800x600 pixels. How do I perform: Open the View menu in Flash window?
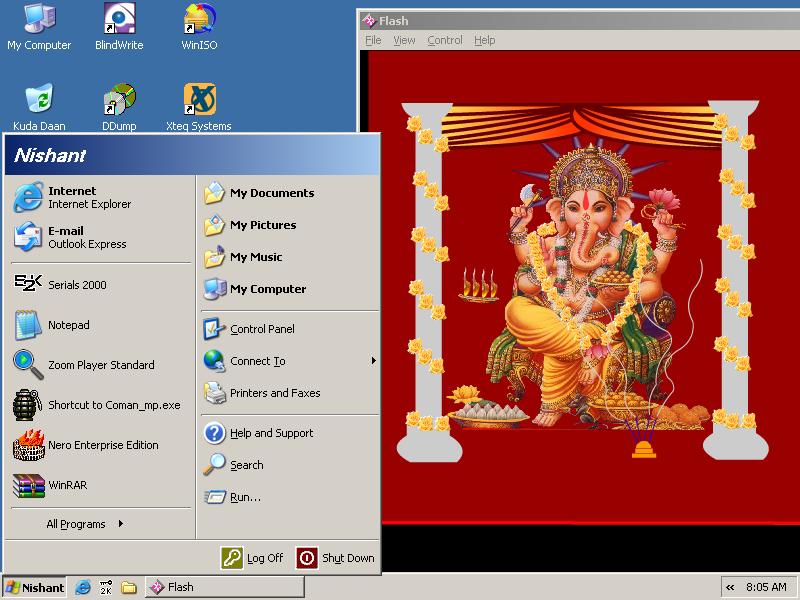point(404,40)
